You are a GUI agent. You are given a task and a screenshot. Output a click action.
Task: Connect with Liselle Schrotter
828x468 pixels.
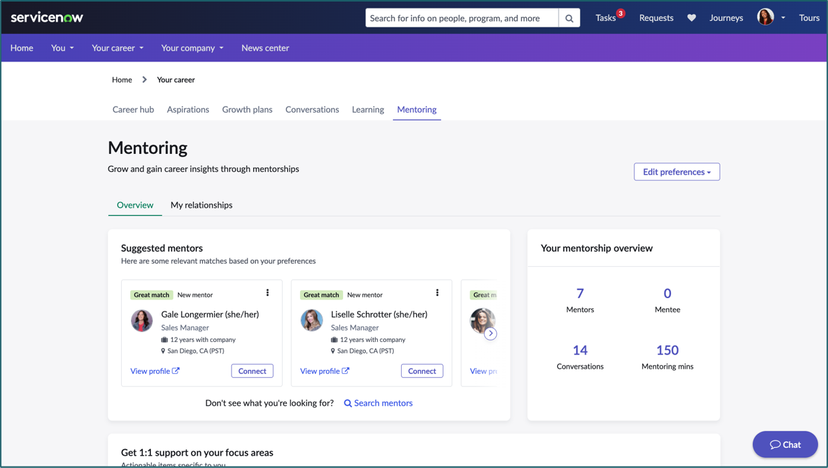pos(422,371)
